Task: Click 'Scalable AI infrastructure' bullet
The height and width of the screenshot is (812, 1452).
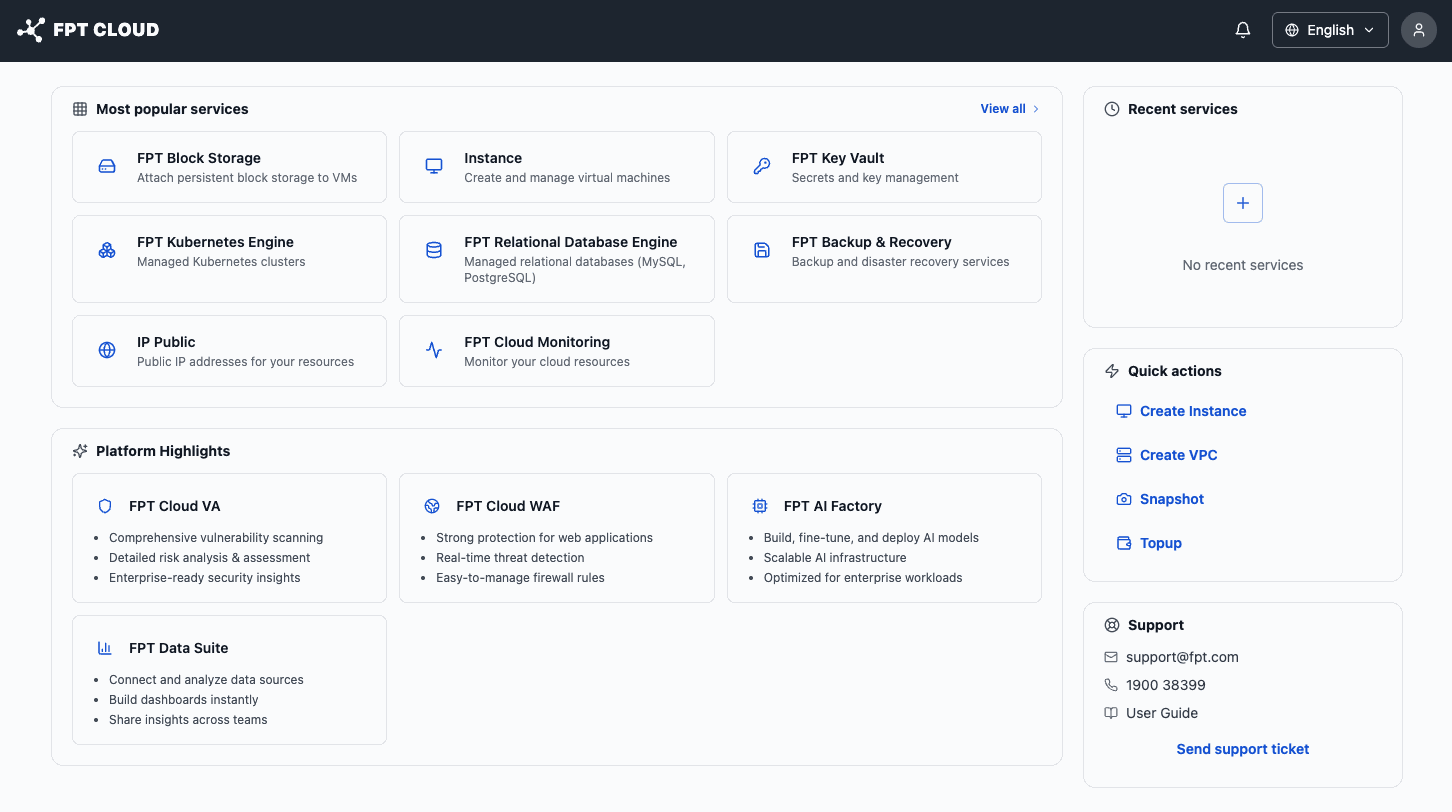Action: (835, 558)
